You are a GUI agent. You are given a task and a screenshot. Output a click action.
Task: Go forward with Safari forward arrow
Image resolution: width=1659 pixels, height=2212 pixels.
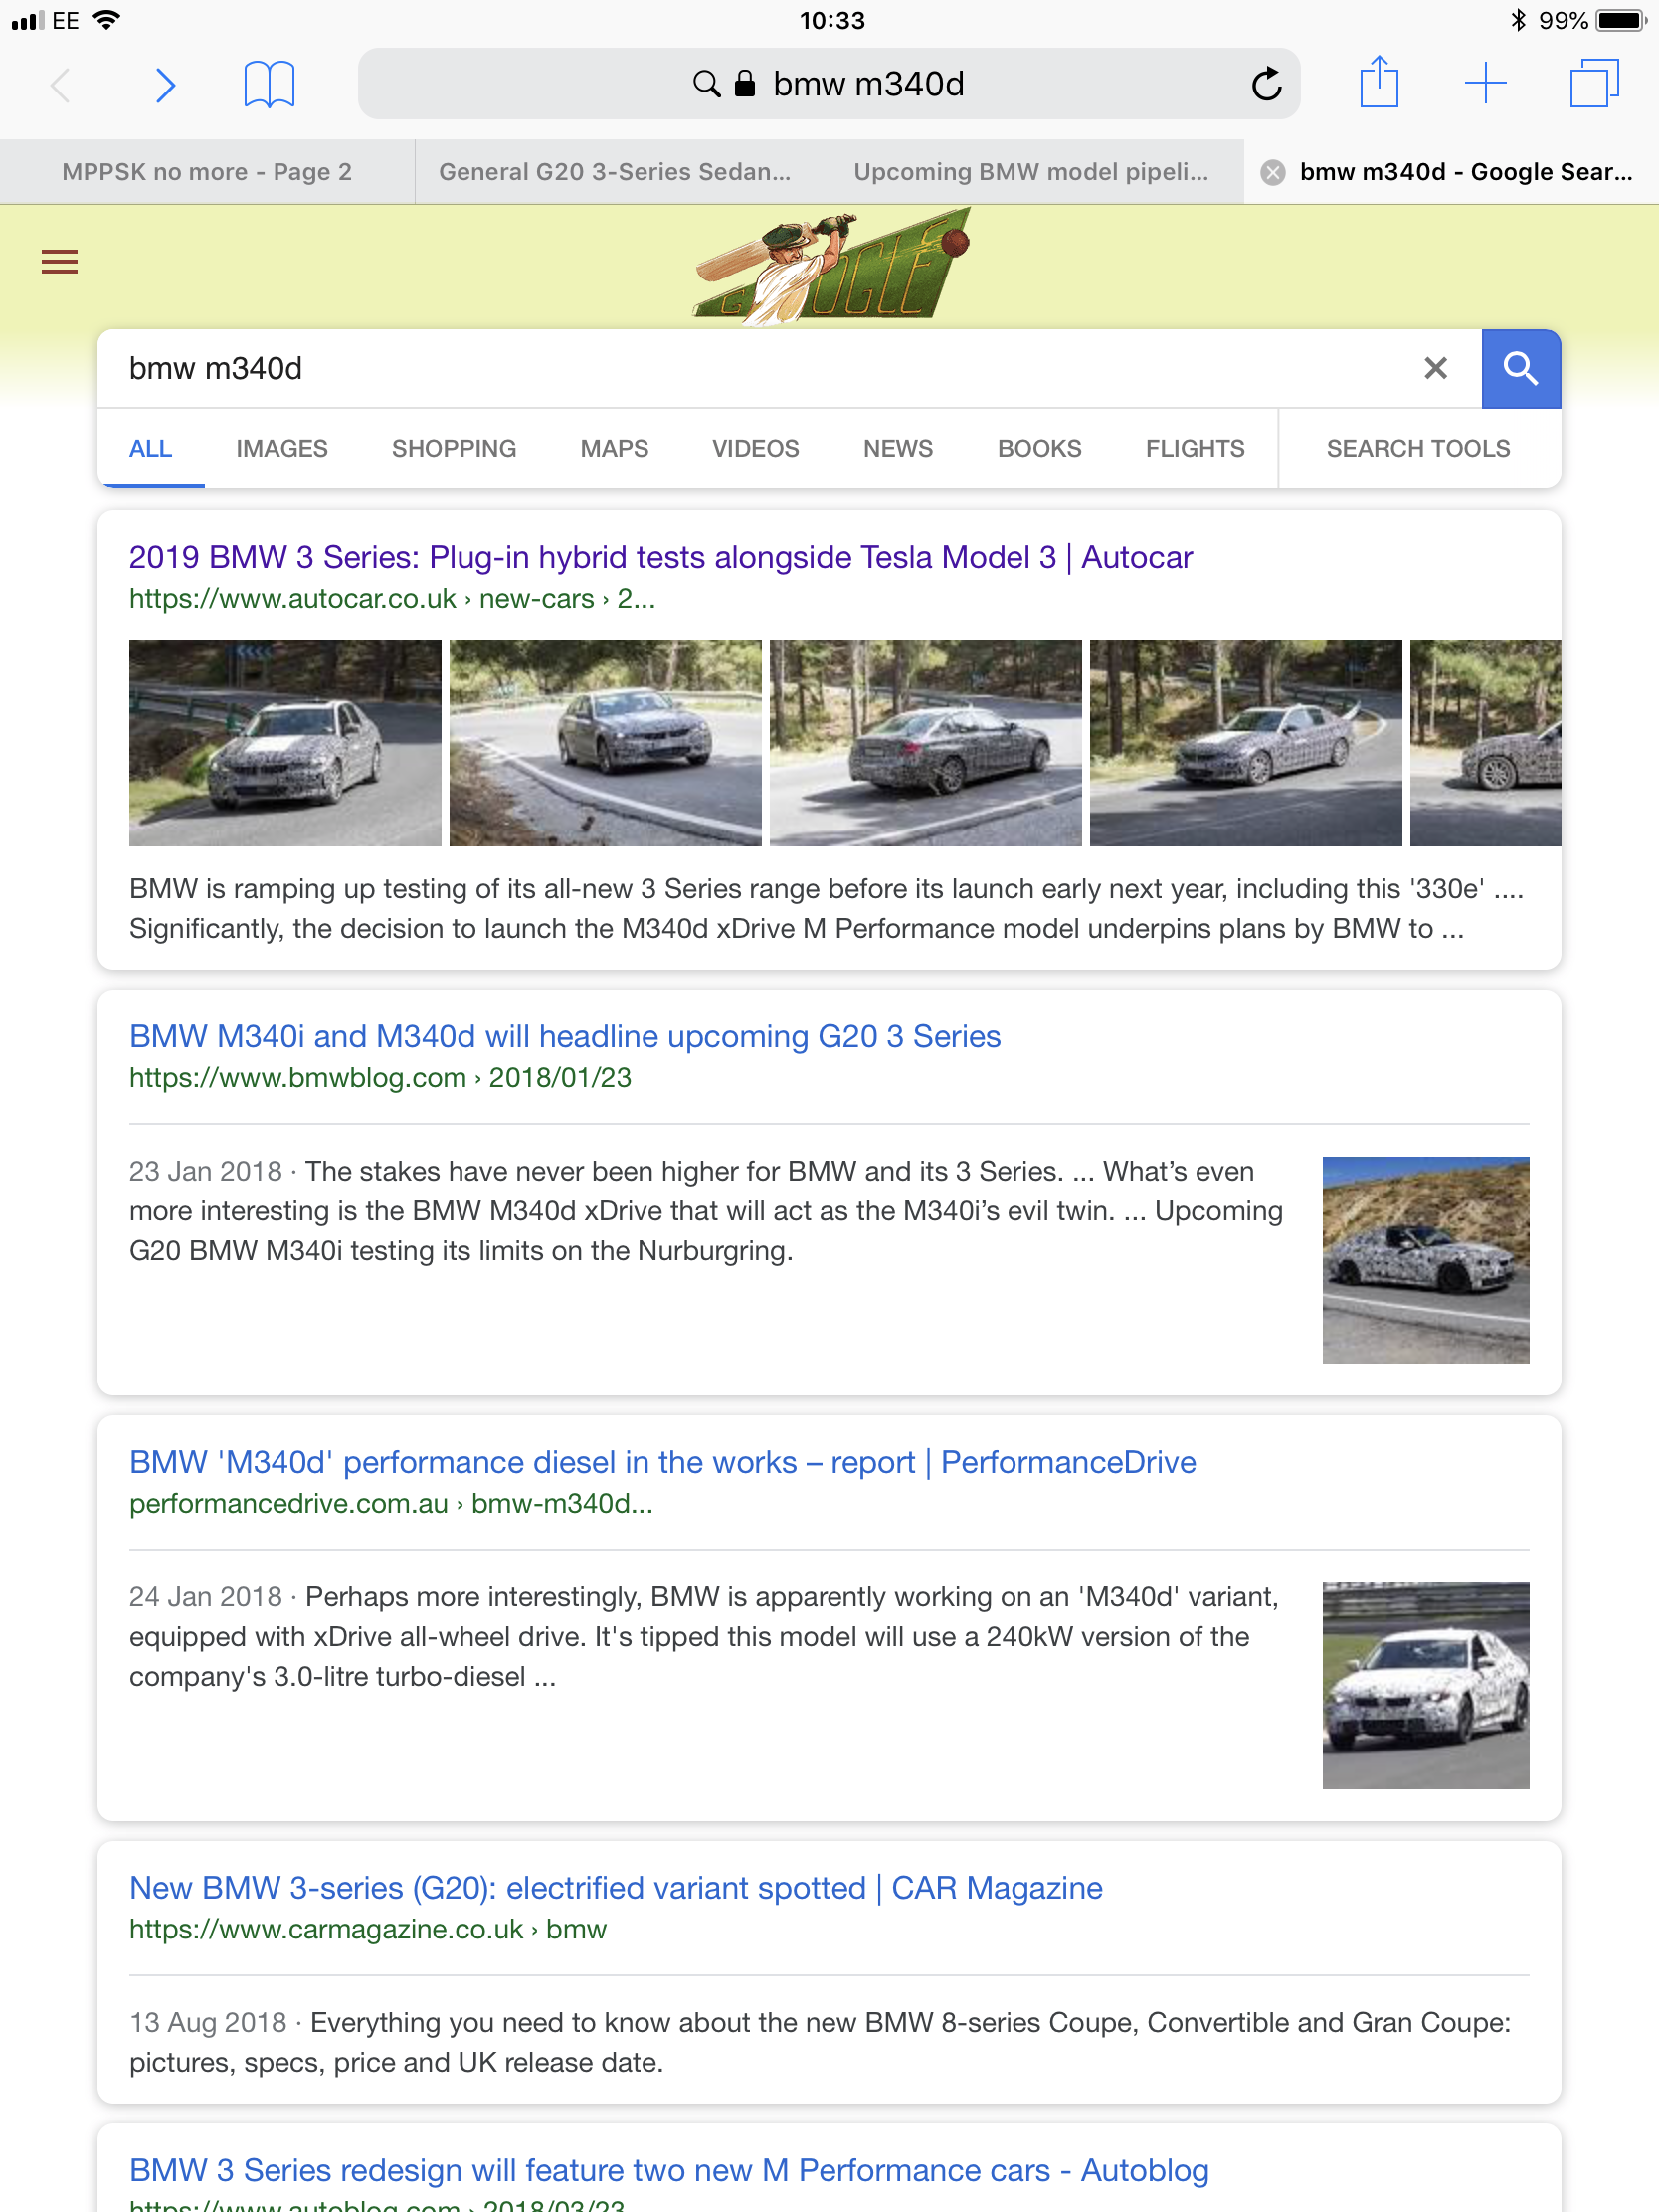tap(166, 85)
